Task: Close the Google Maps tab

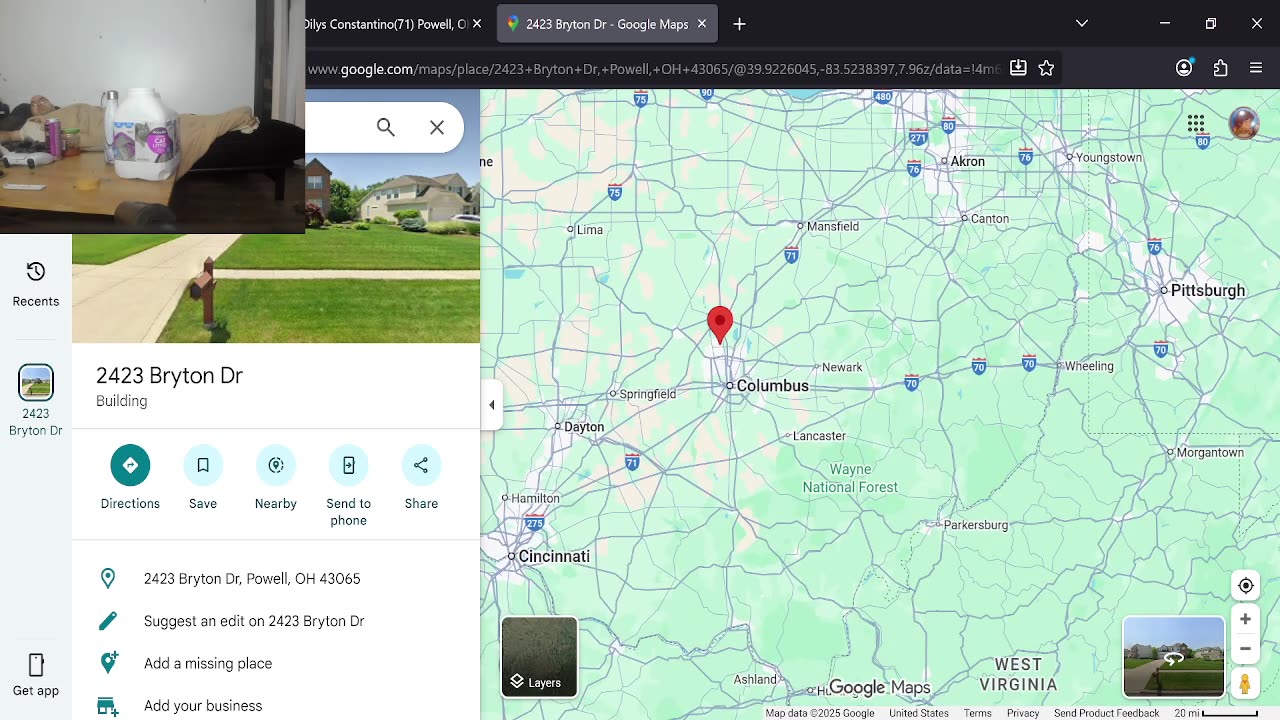Action: [x=702, y=24]
